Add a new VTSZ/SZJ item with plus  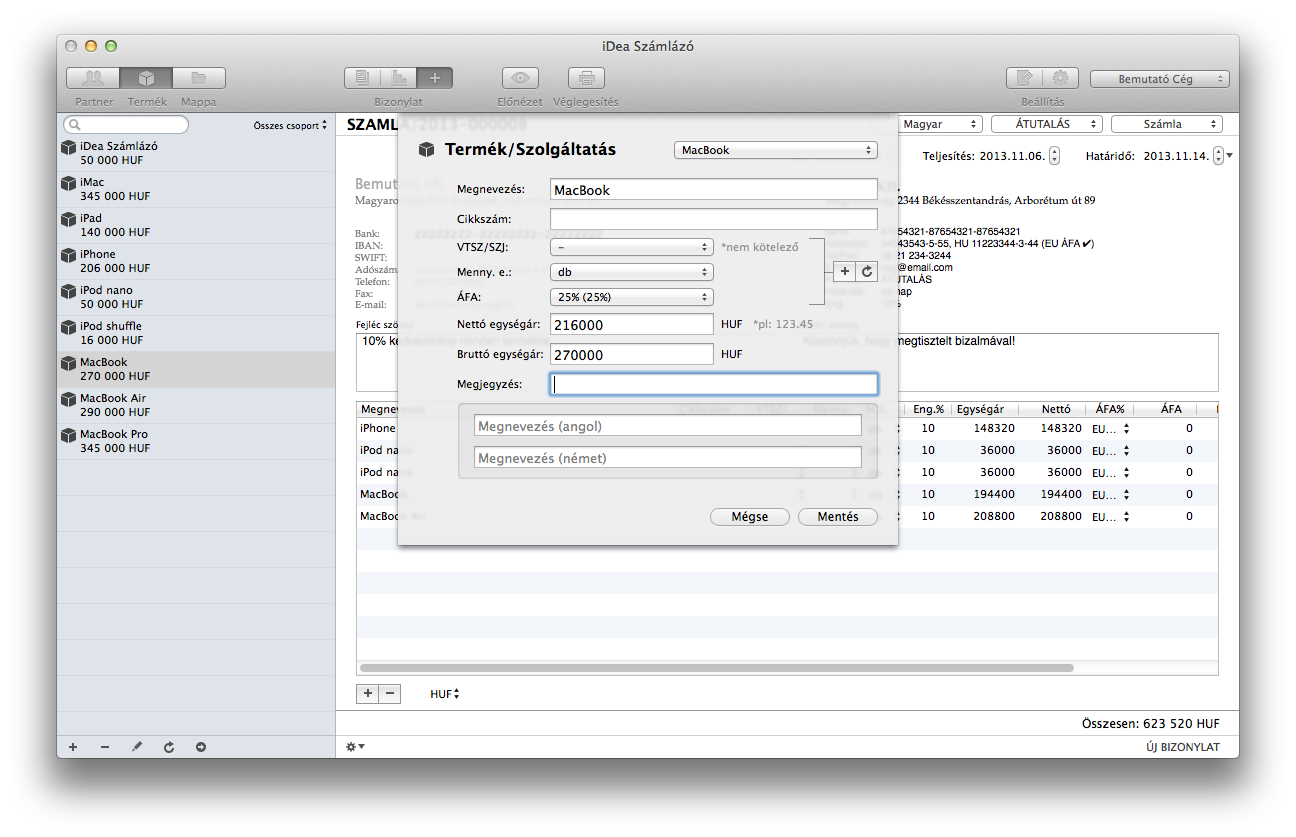845,271
